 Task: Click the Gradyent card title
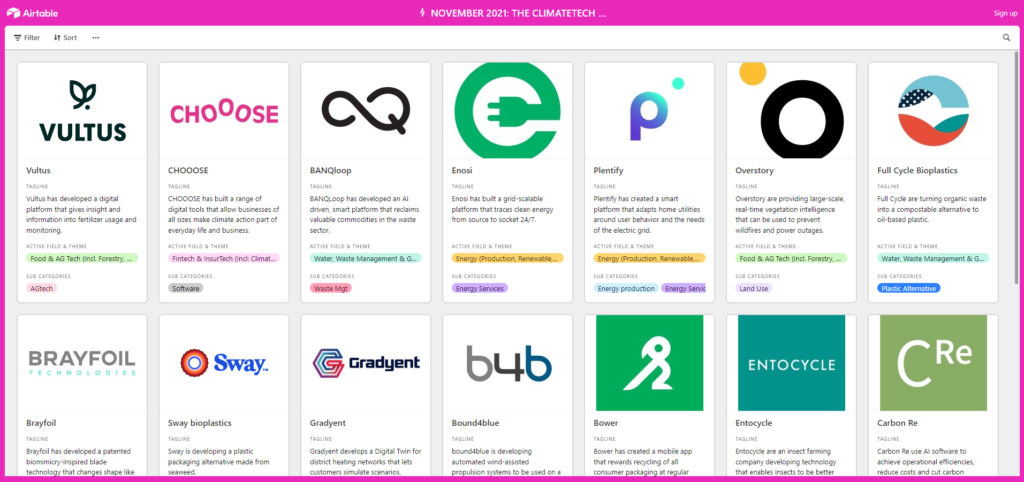pos(328,423)
